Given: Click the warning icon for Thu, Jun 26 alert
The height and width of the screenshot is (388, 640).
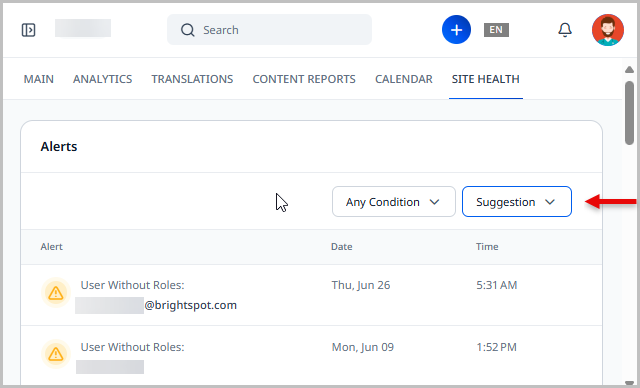Looking at the screenshot, I should click(x=56, y=293).
